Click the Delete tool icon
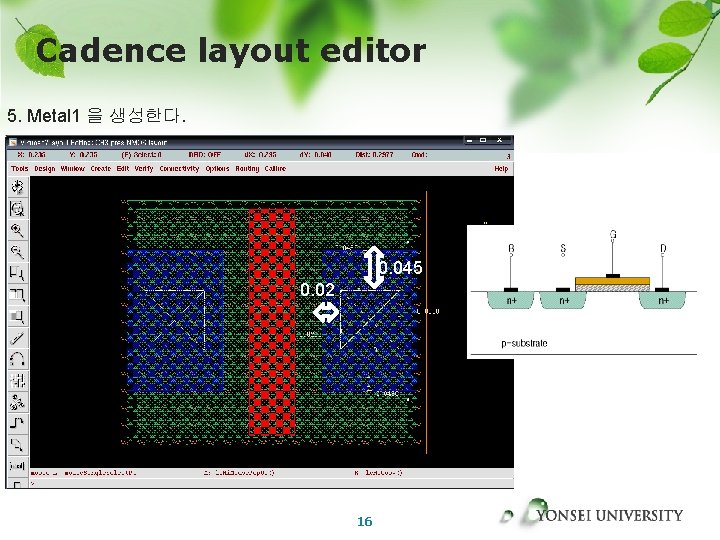720x540 pixels. point(17,338)
